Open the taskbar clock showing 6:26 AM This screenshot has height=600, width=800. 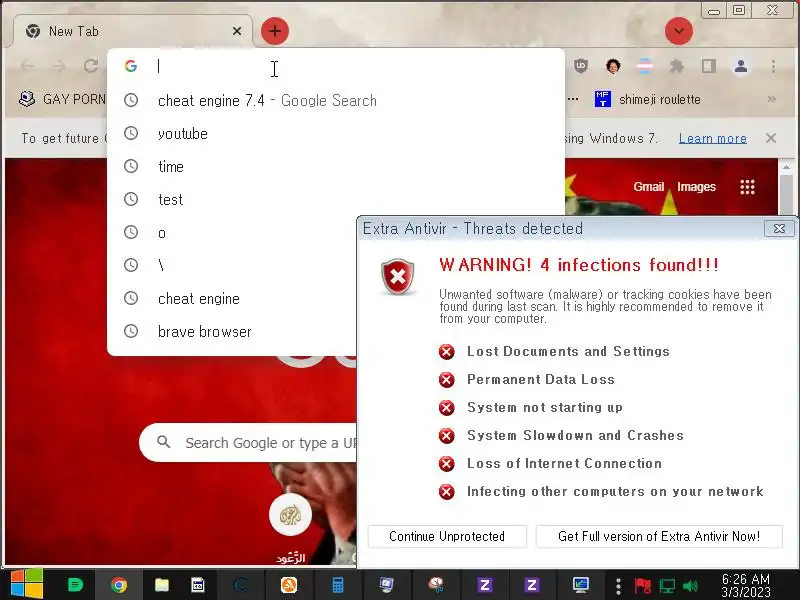(746, 585)
